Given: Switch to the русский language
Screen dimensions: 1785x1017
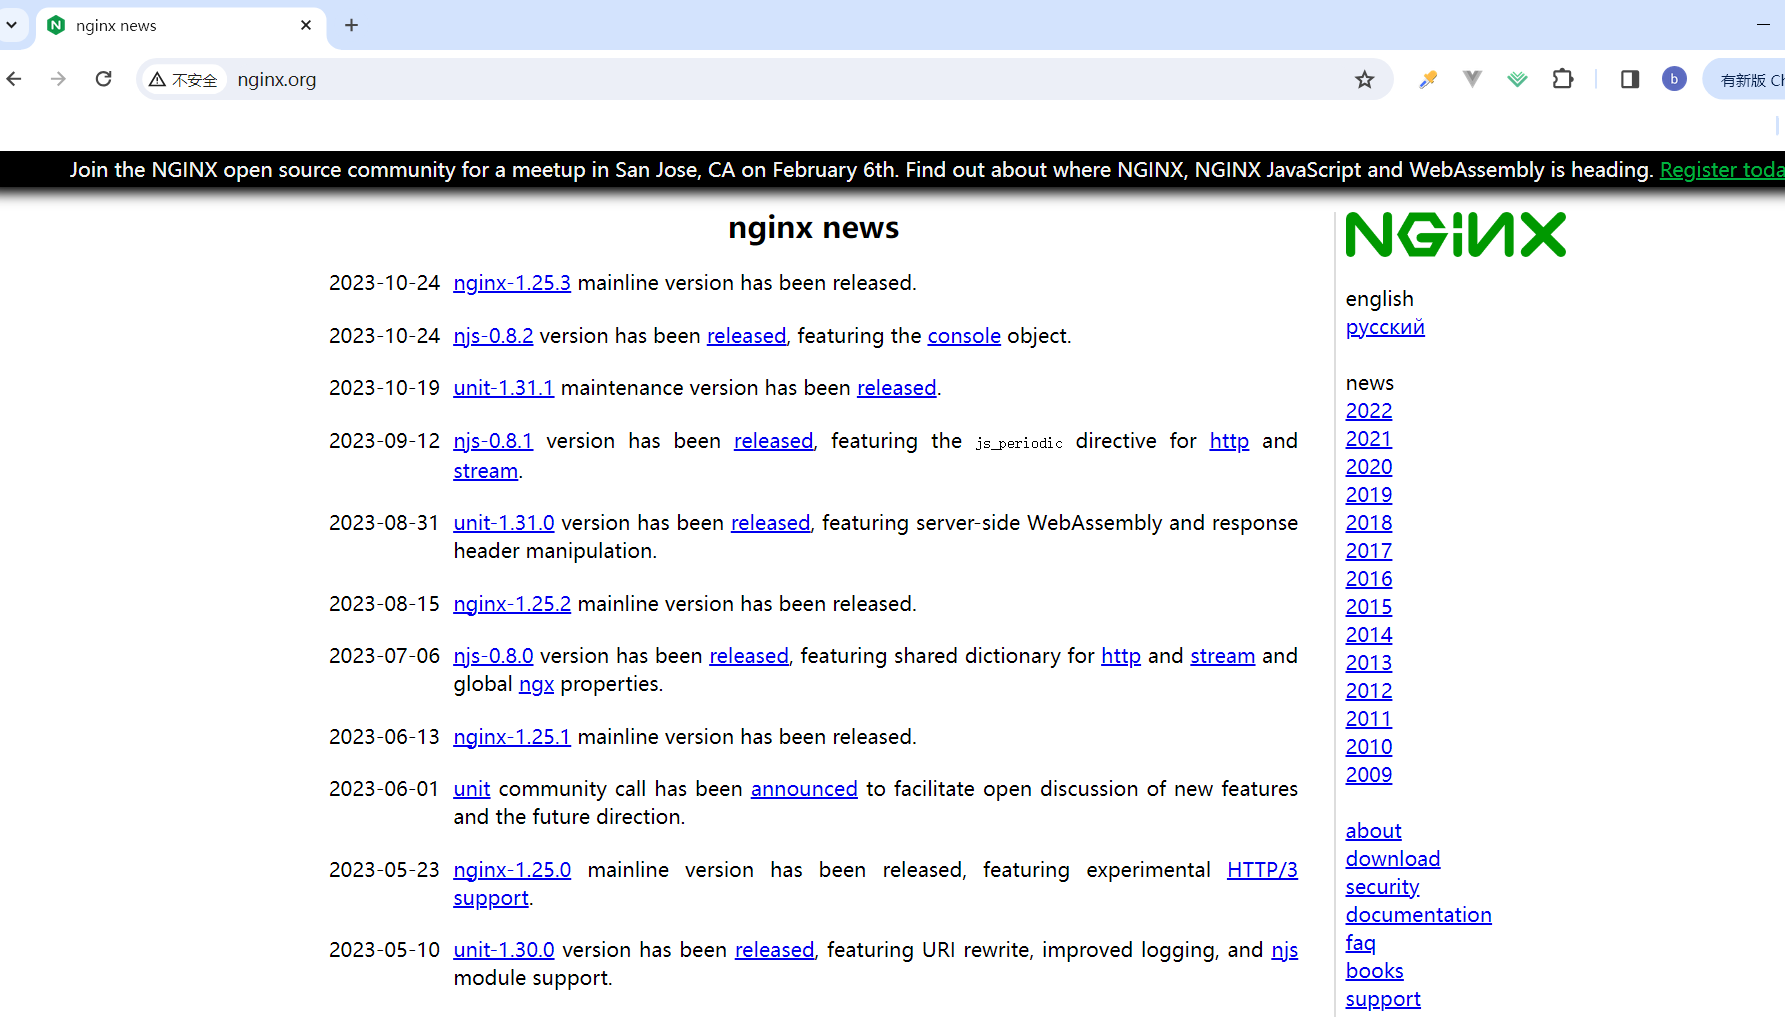Looking at the screenshot, I should (1385, 327).
